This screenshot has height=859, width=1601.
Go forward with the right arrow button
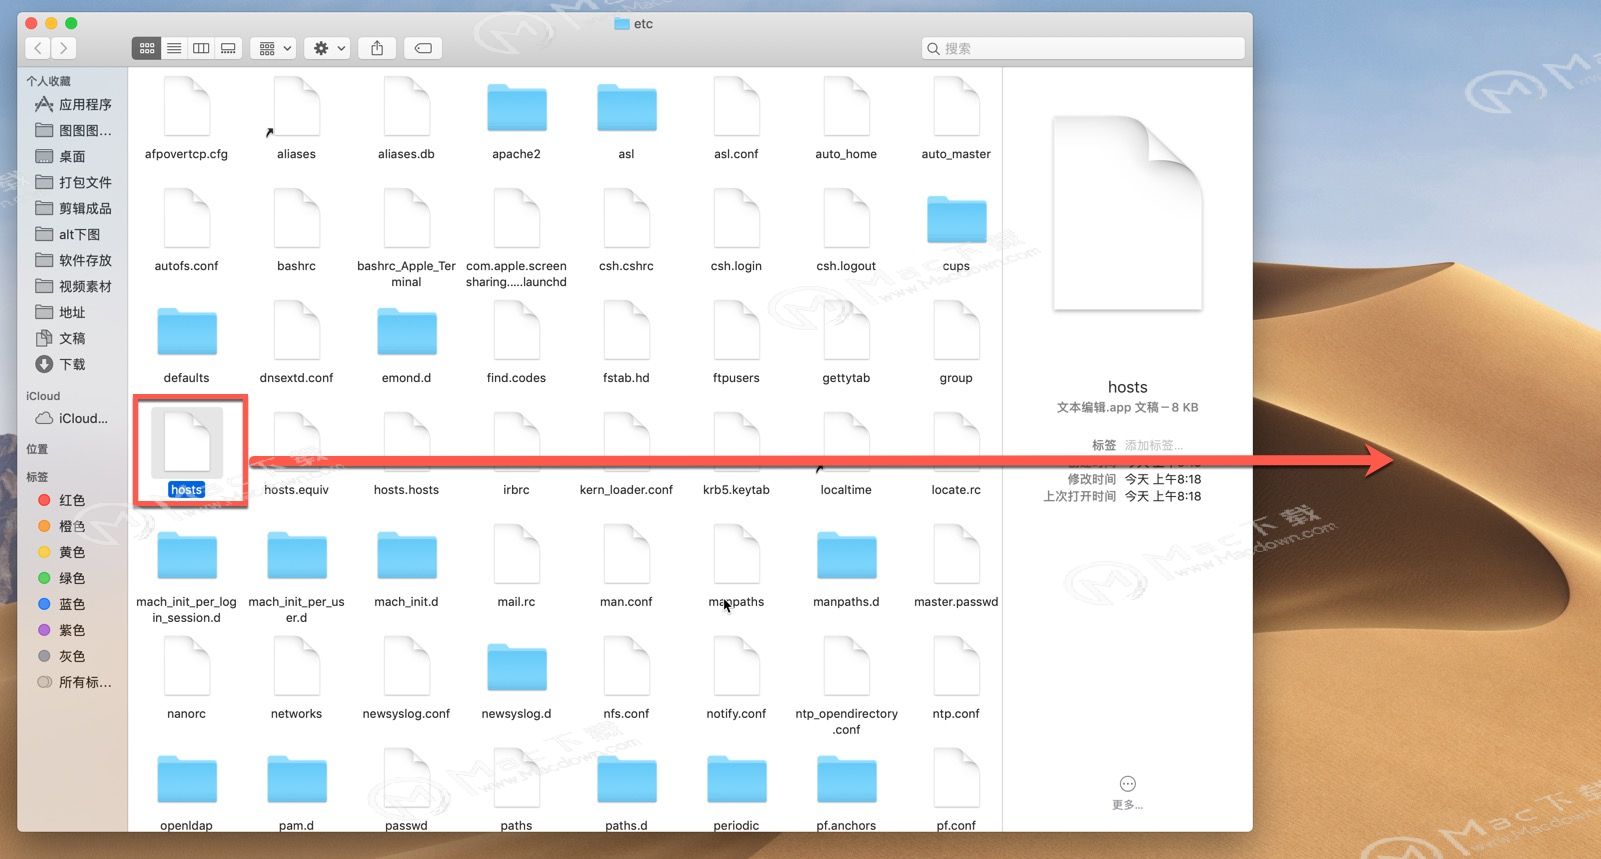pyautogui.click(x=64, y=48)
